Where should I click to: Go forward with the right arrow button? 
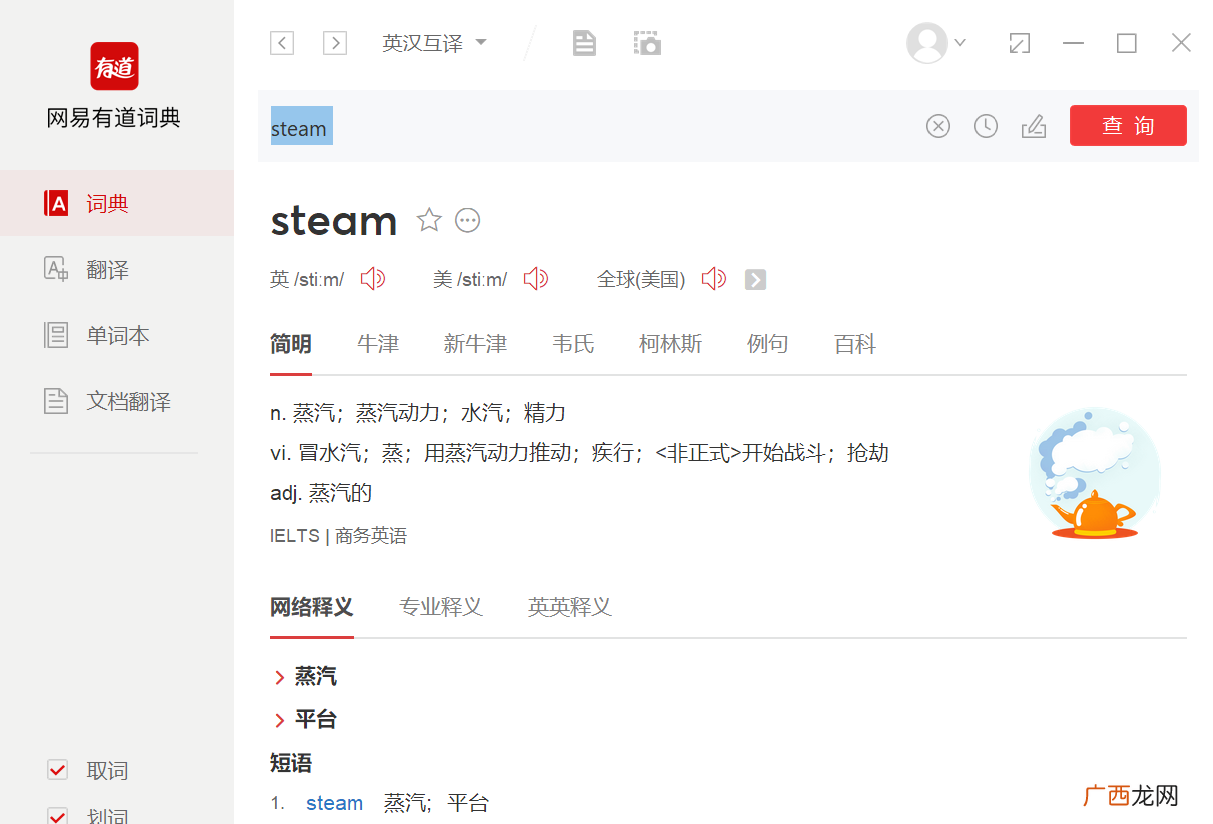click(x=335, y=43)
